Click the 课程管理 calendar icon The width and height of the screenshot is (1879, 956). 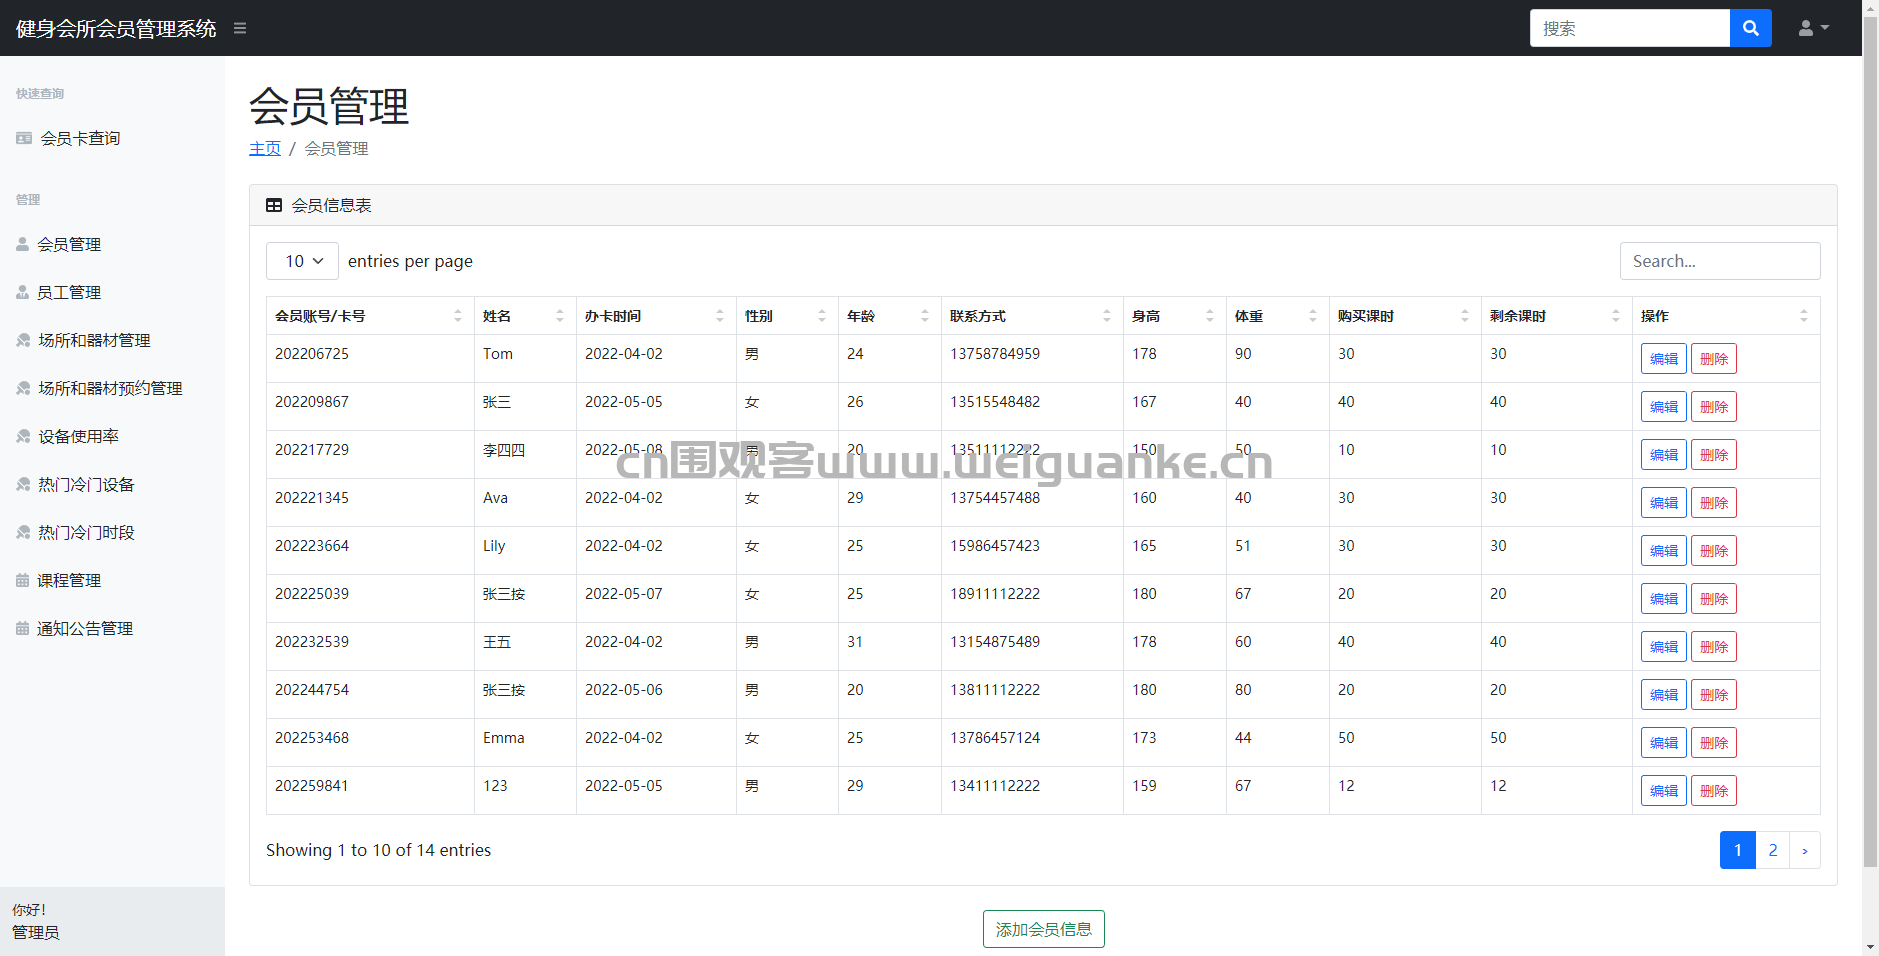tap(22, 580)
